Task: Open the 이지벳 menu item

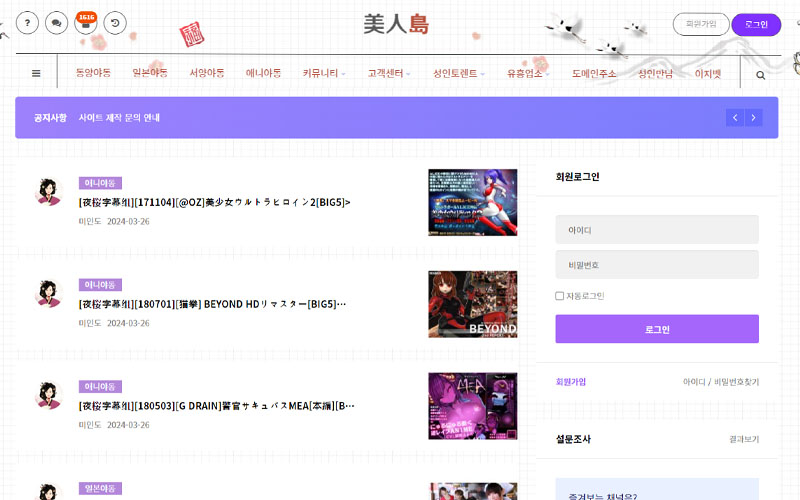Action: 708,73
